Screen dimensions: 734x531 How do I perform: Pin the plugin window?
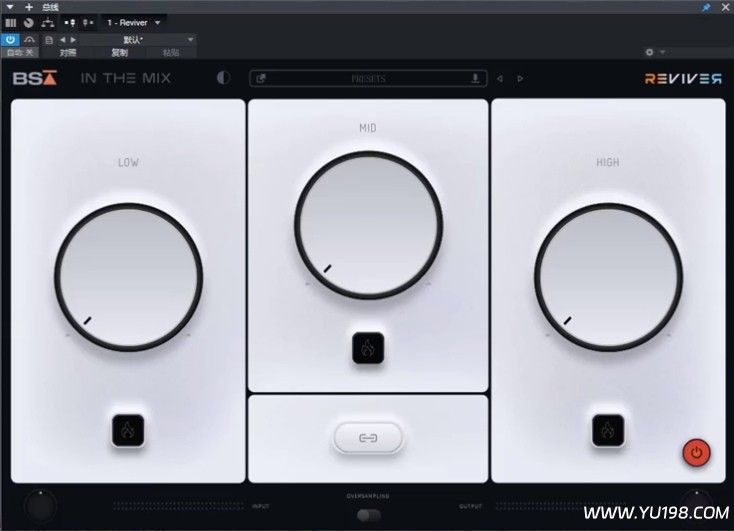pos(706,7)
